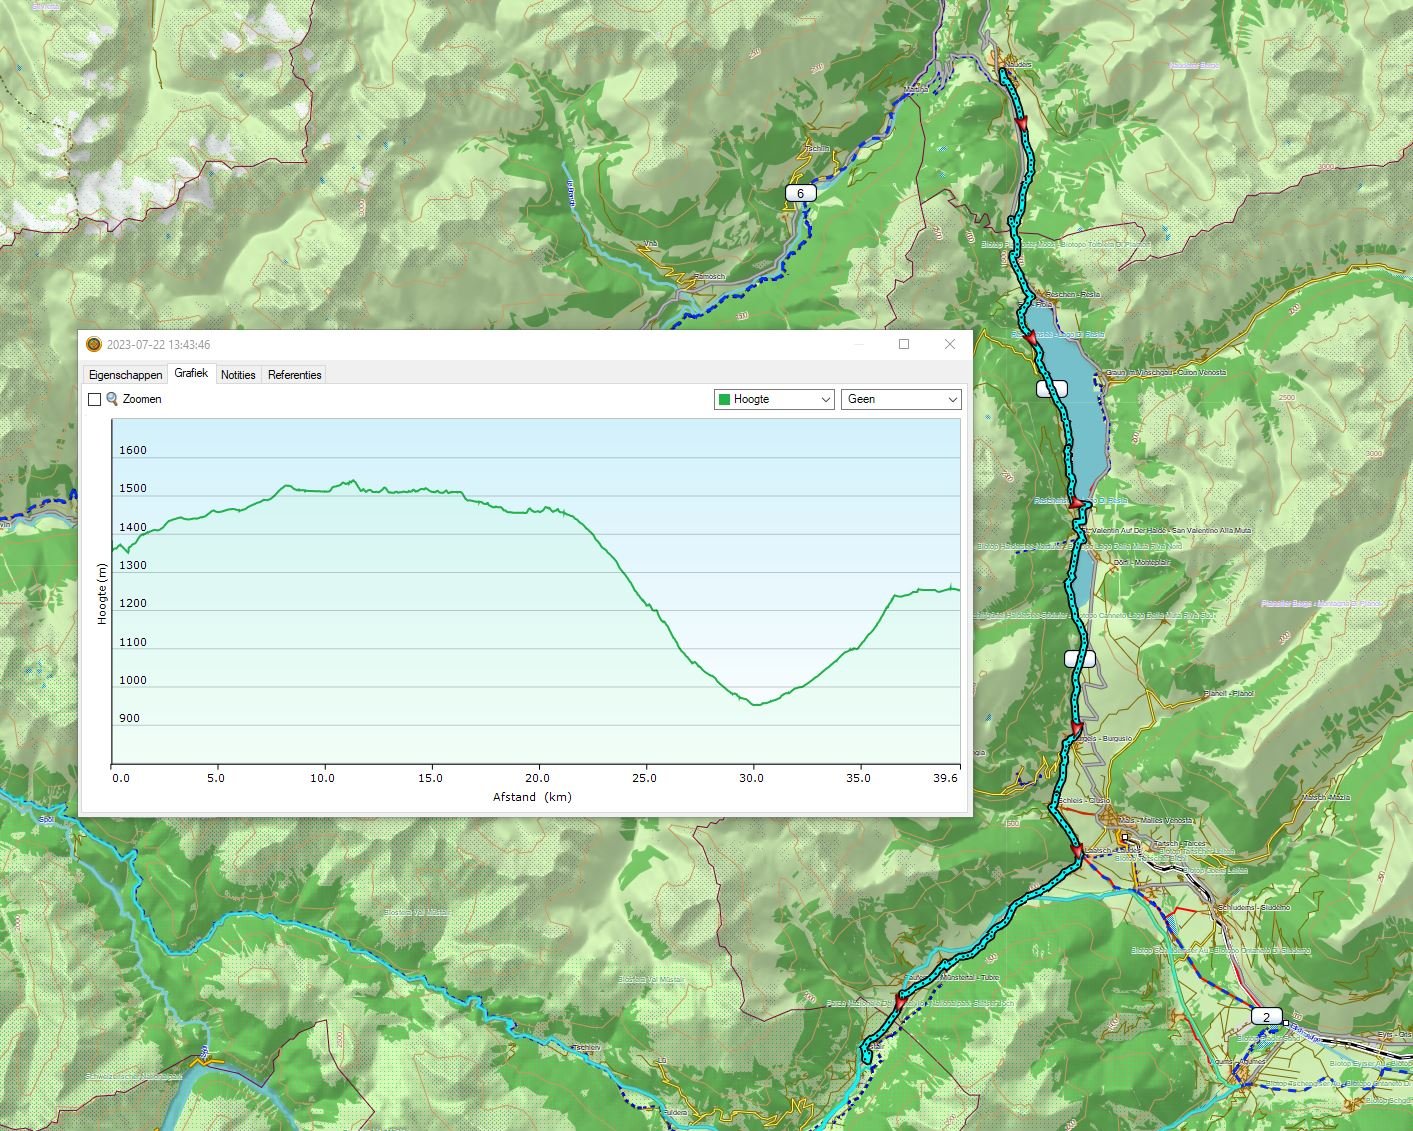Viewport: 1413px width, 1131px height.
Task: Select the Referenties tab
Action: click(294, 375)
